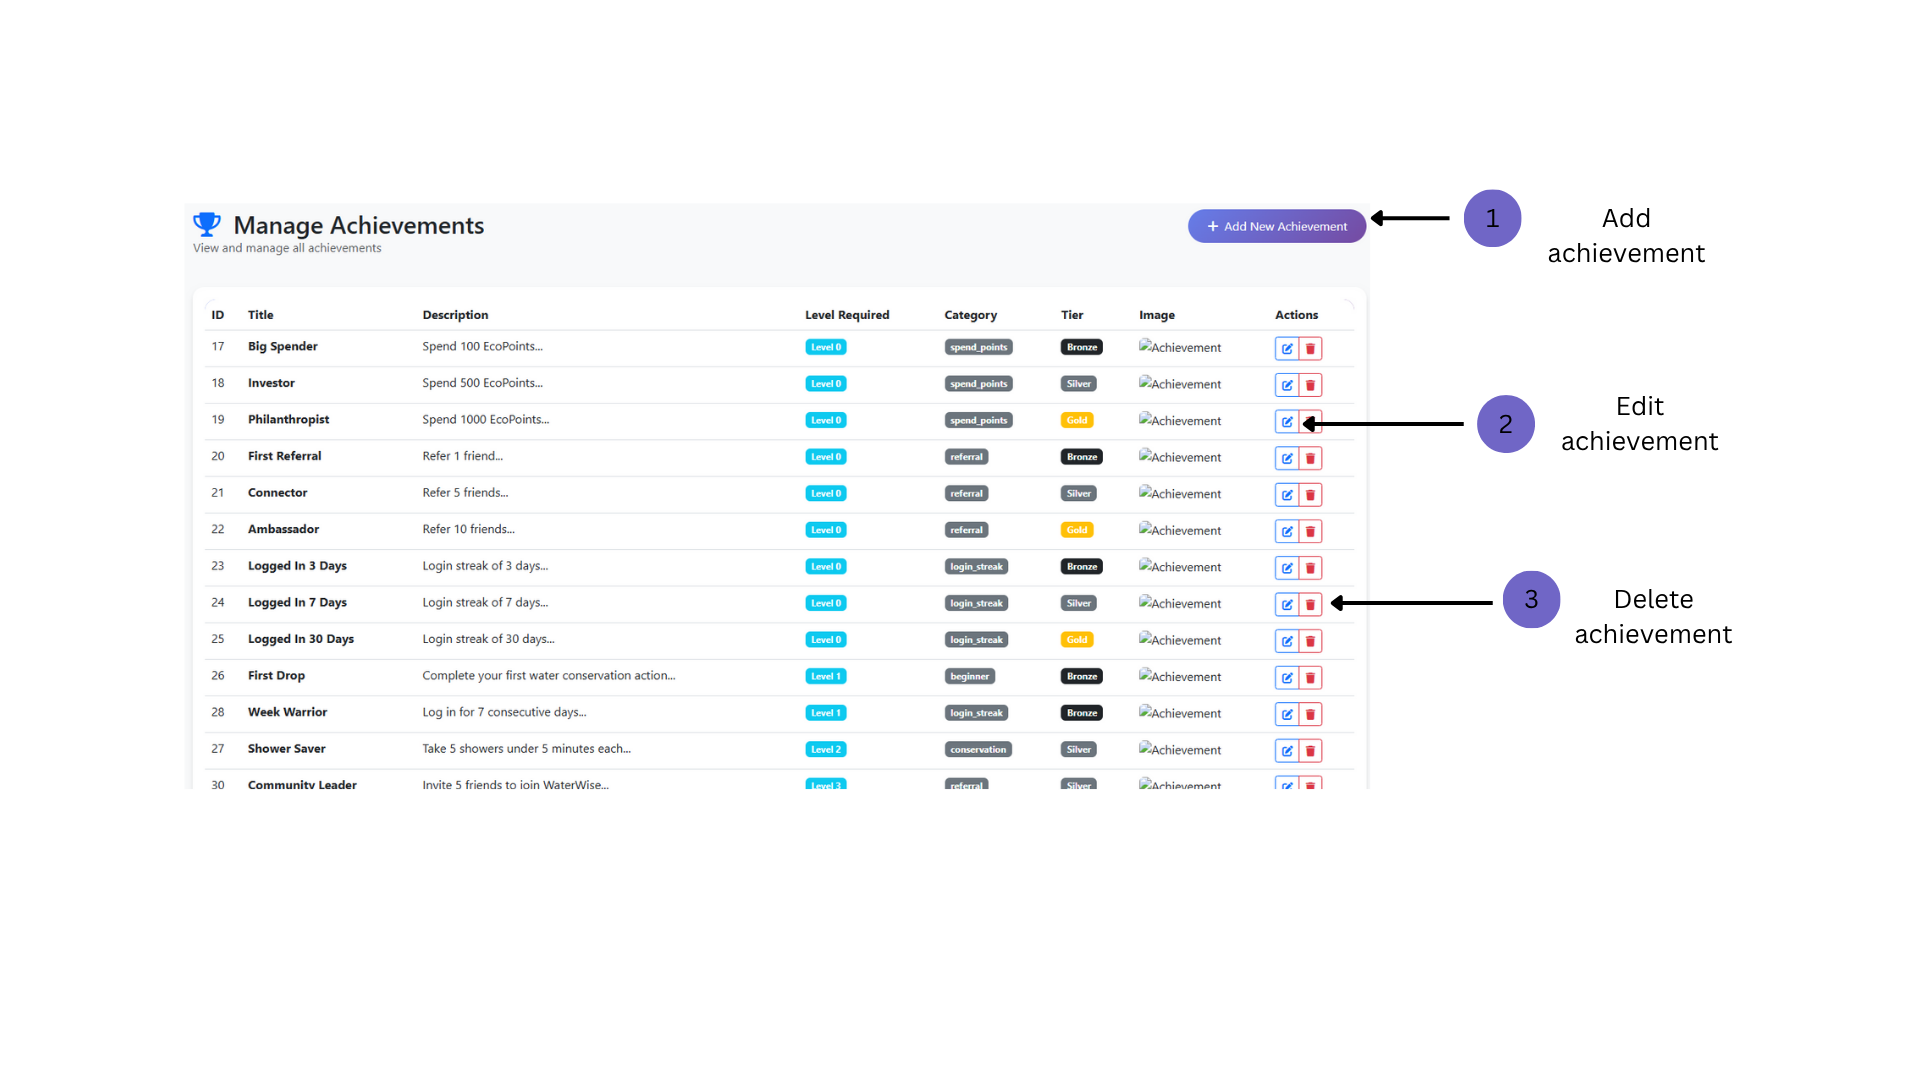
Task: Click the conservation category badge
Action: click(978, 749)
